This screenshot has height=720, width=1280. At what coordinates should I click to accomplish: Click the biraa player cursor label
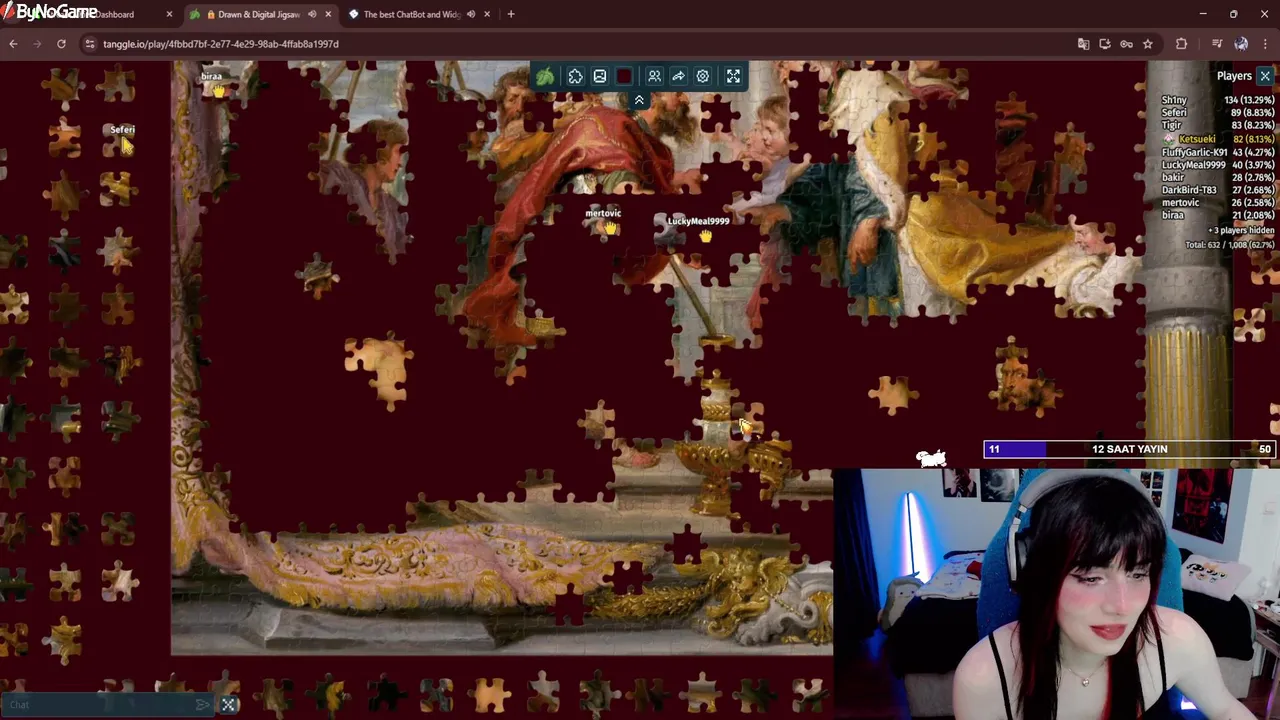click(211, 76)
